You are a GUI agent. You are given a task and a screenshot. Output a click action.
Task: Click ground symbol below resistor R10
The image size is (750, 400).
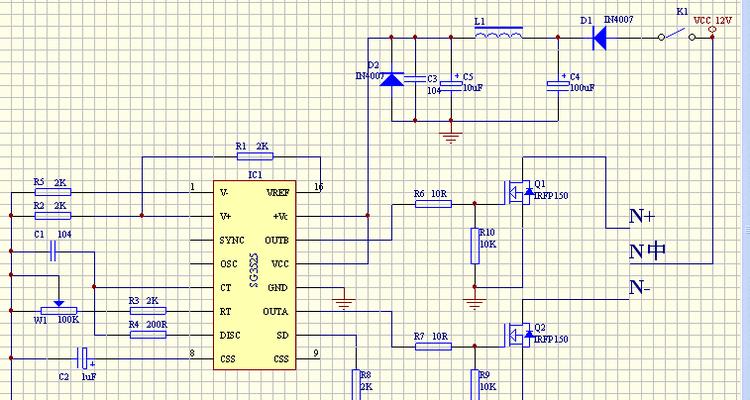pos(474,304)
